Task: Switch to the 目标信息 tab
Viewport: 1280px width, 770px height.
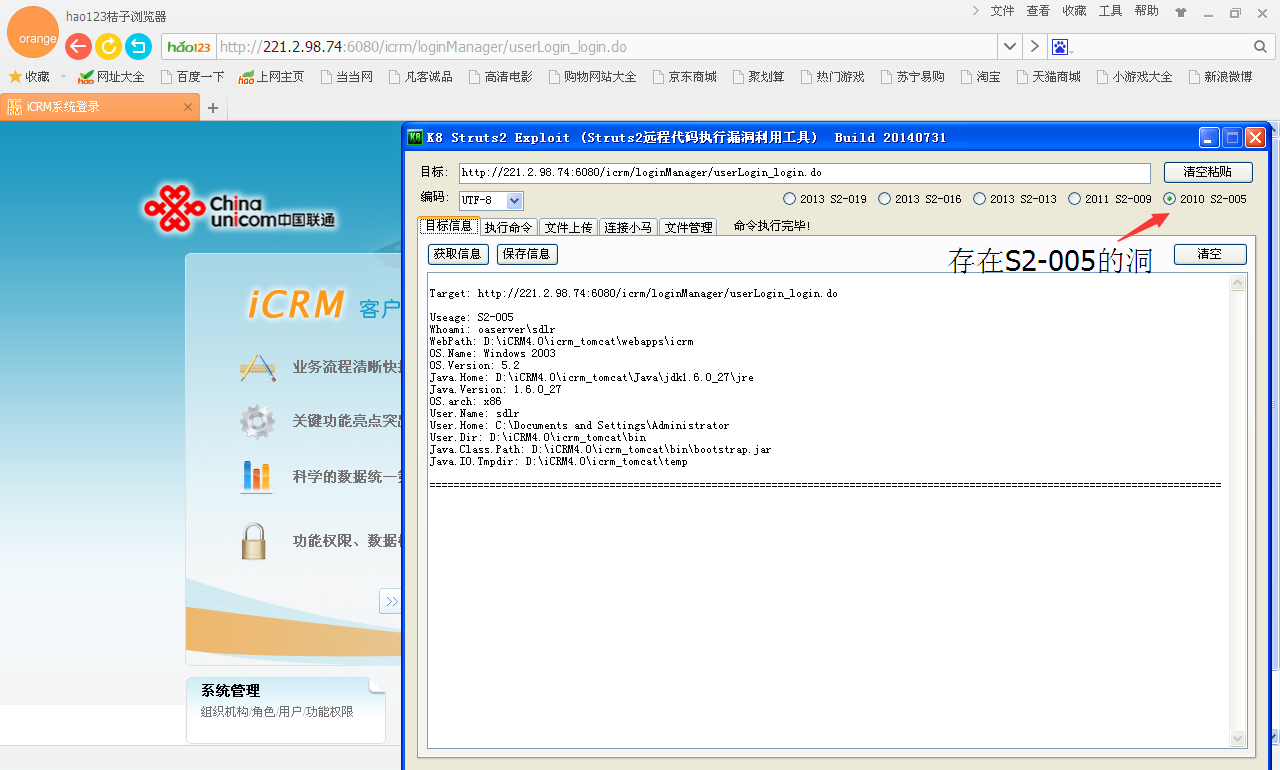Action: (449, 226)
